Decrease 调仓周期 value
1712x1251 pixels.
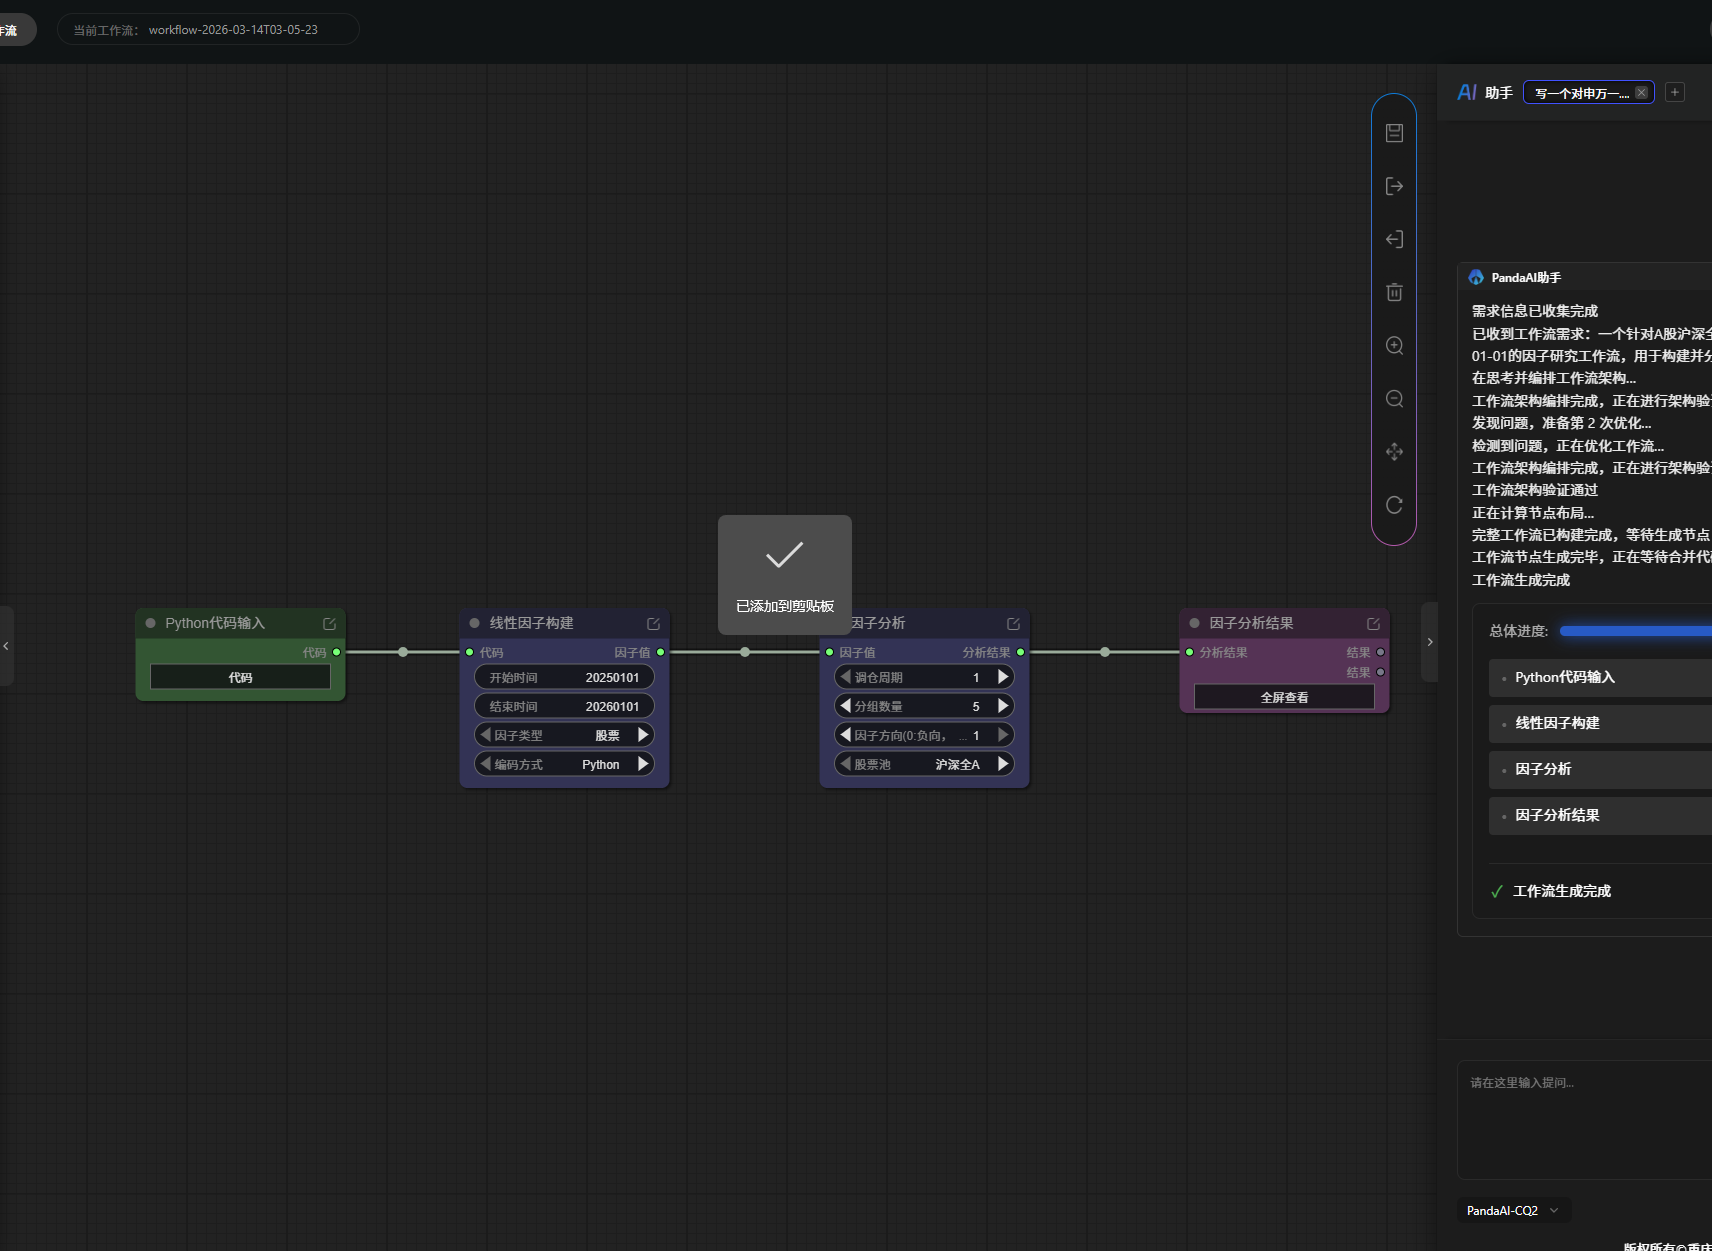pos(846,677)
